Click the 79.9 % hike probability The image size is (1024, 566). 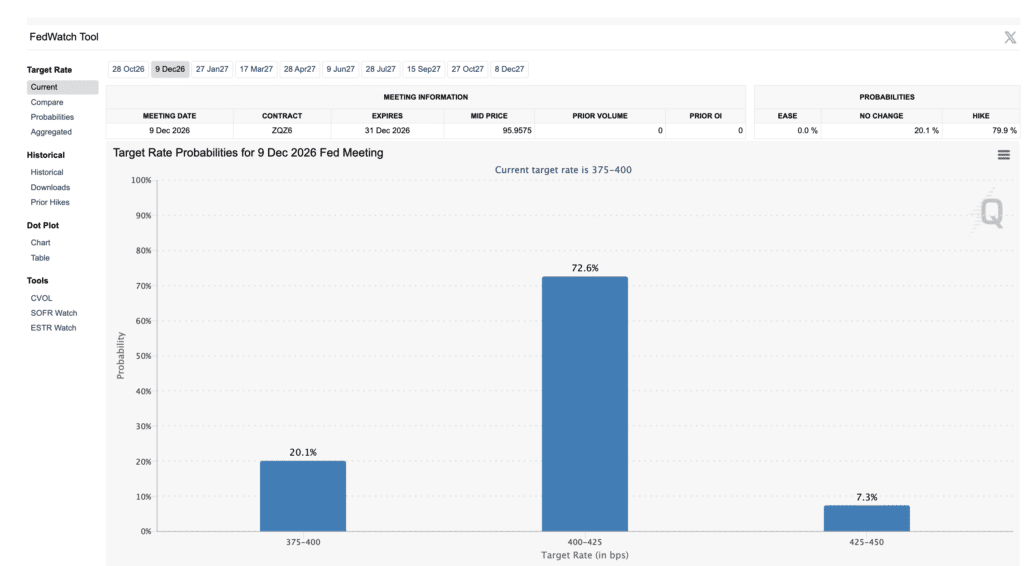pyautogui.click(x=1004, y=131)
